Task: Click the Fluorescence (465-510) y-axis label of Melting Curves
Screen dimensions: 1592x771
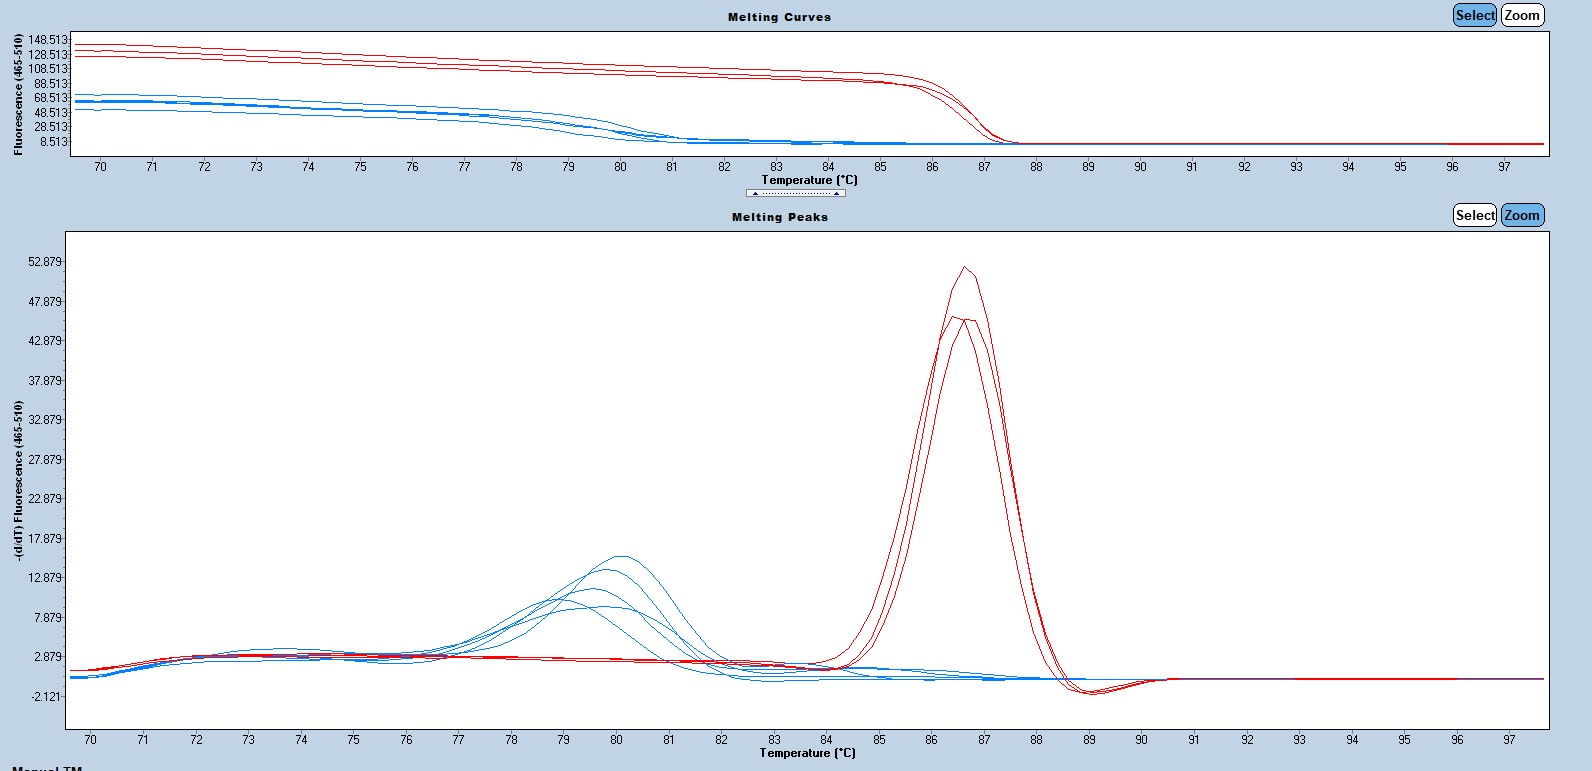Action: tap(18, 94)
